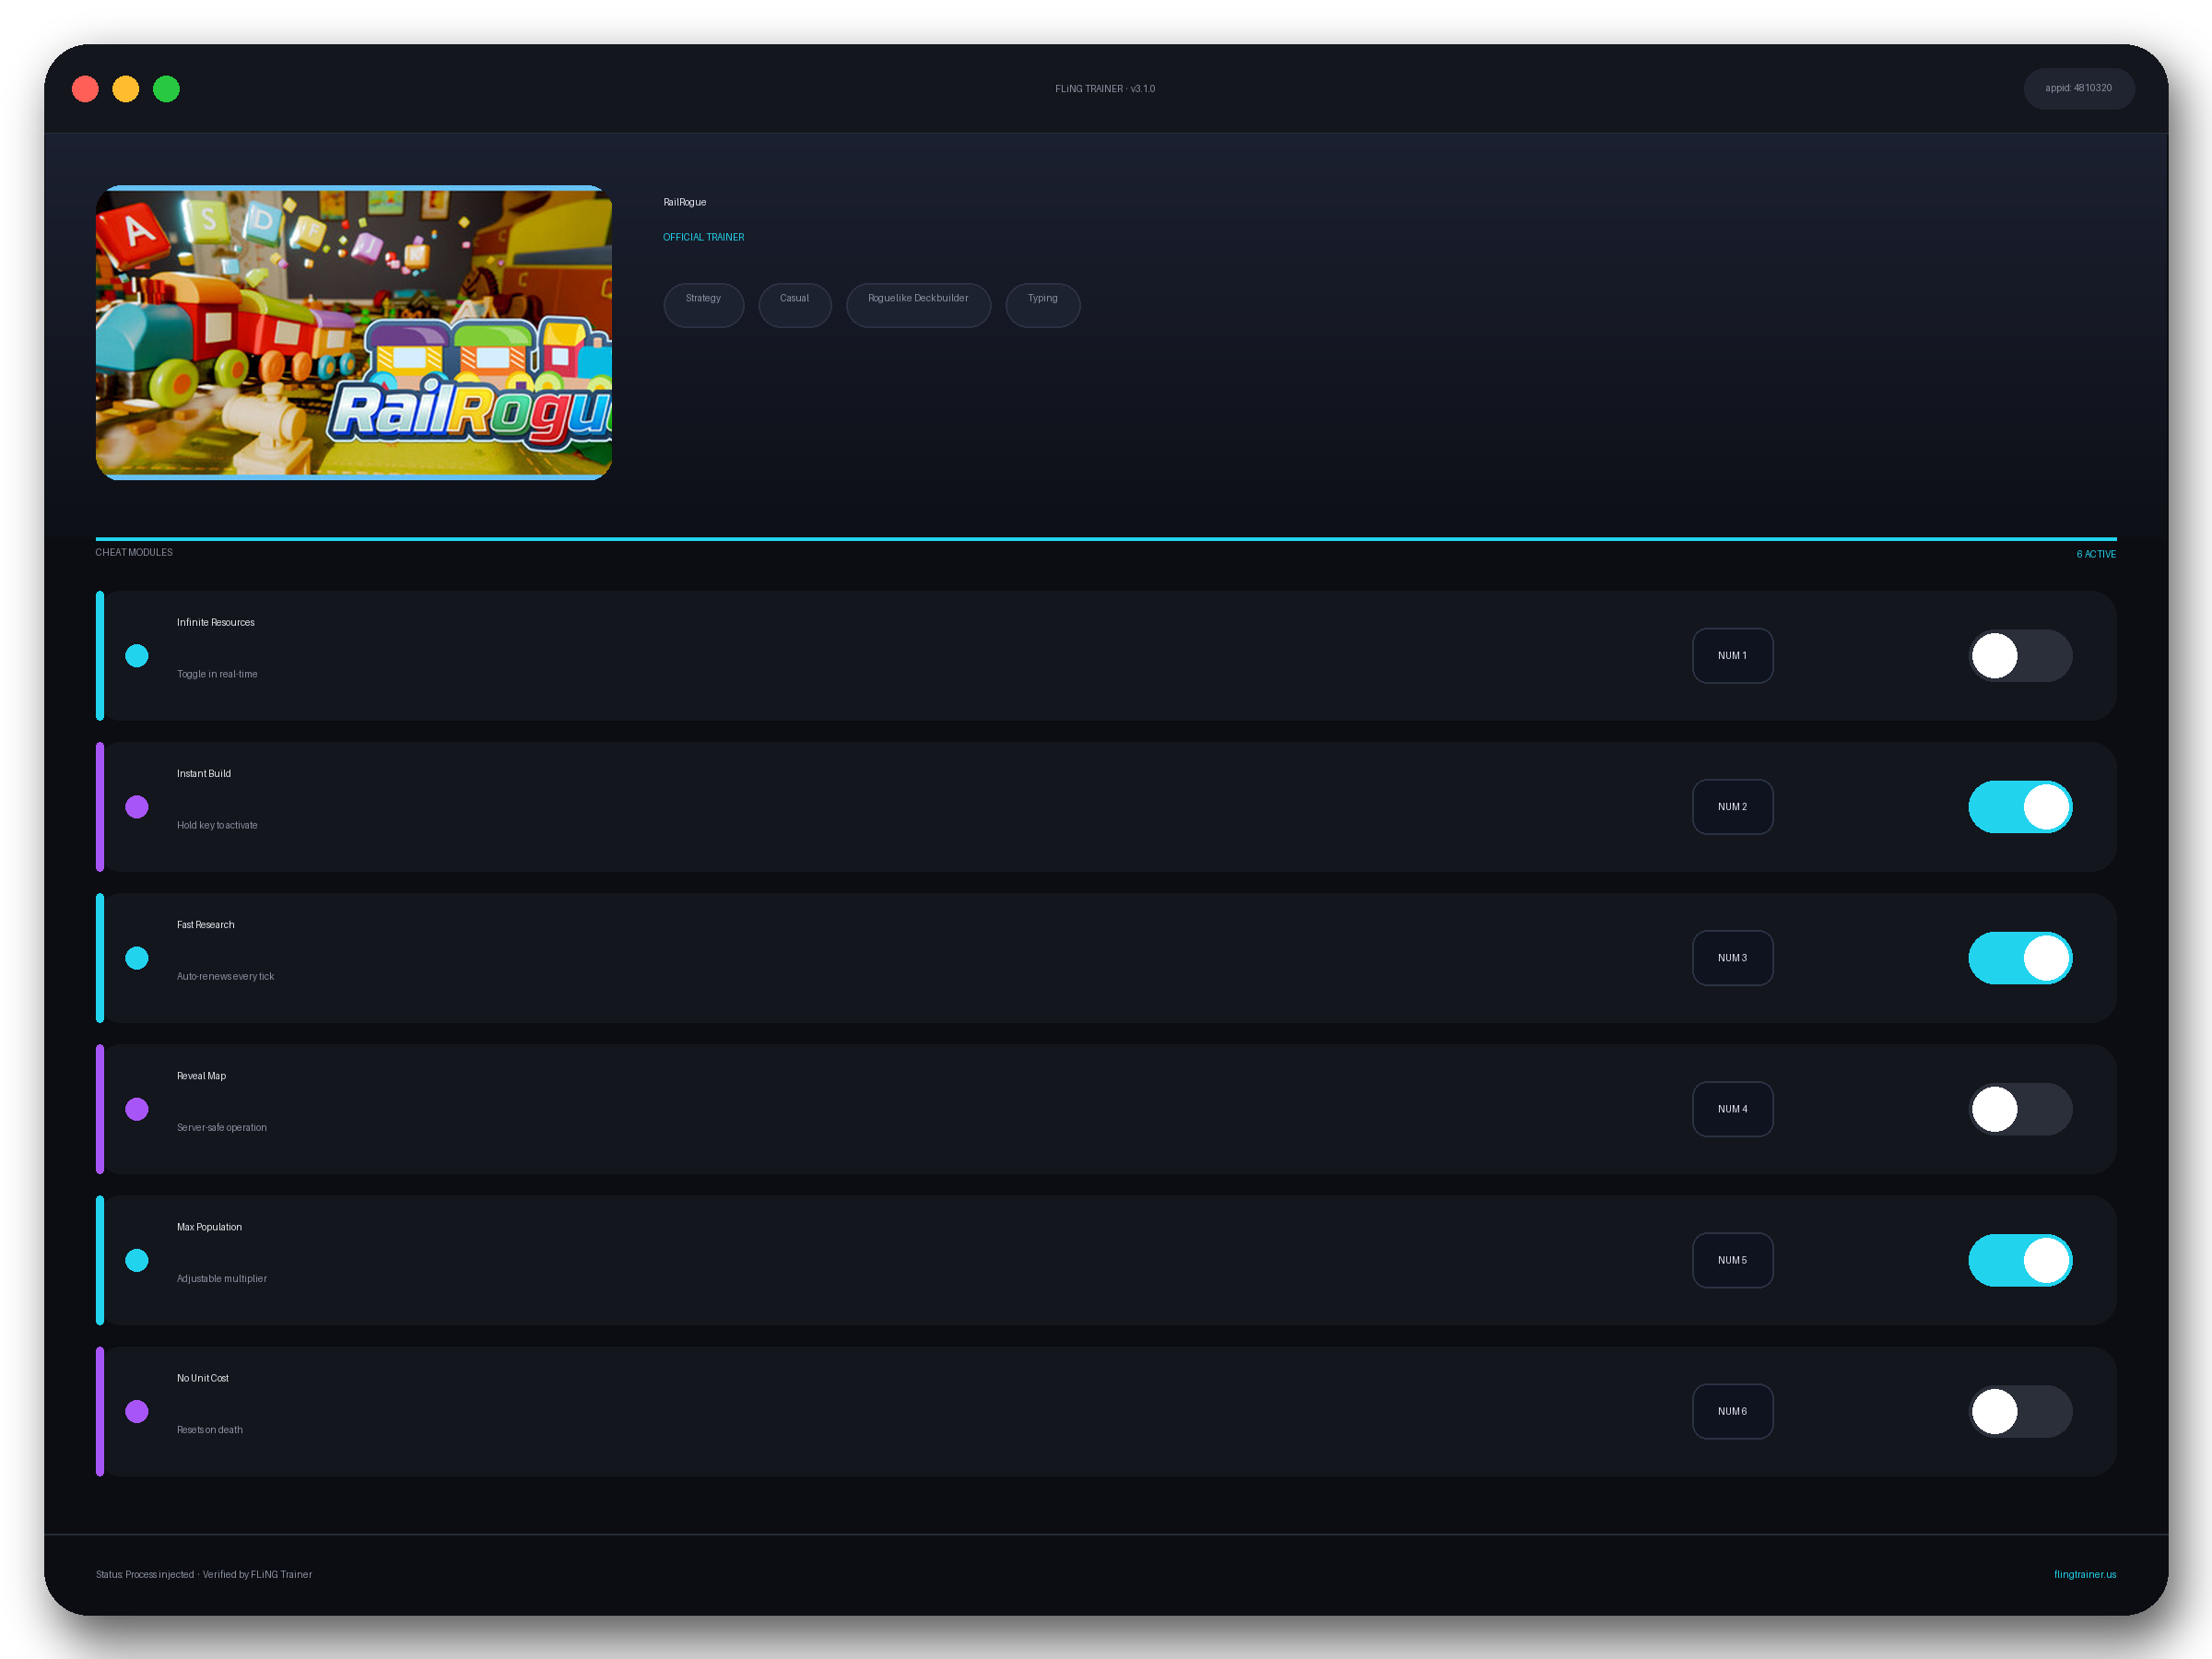Viewport: 2212px width, 1659px height.
Task: Click 'Auto-renews every tick' description
Action: [225, 976]
